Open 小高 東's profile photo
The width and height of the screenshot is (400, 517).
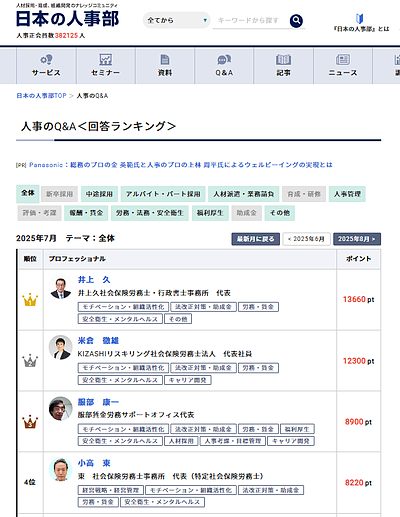[61, 469]
